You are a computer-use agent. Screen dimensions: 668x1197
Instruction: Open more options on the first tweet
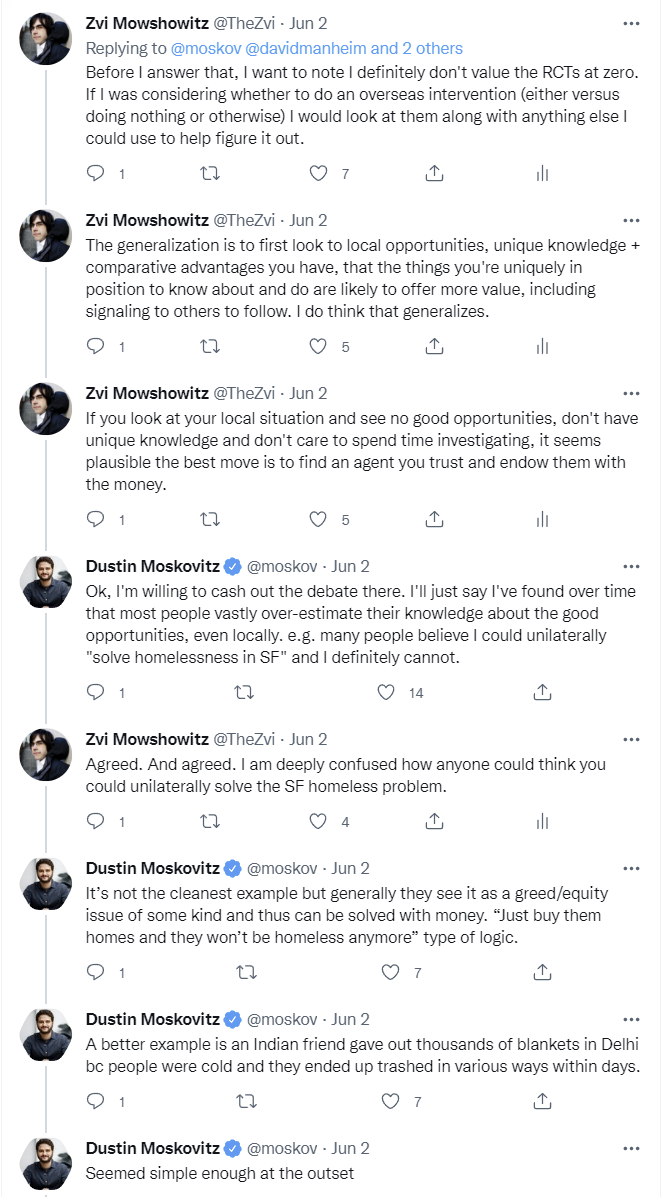[x=630, y=23]
